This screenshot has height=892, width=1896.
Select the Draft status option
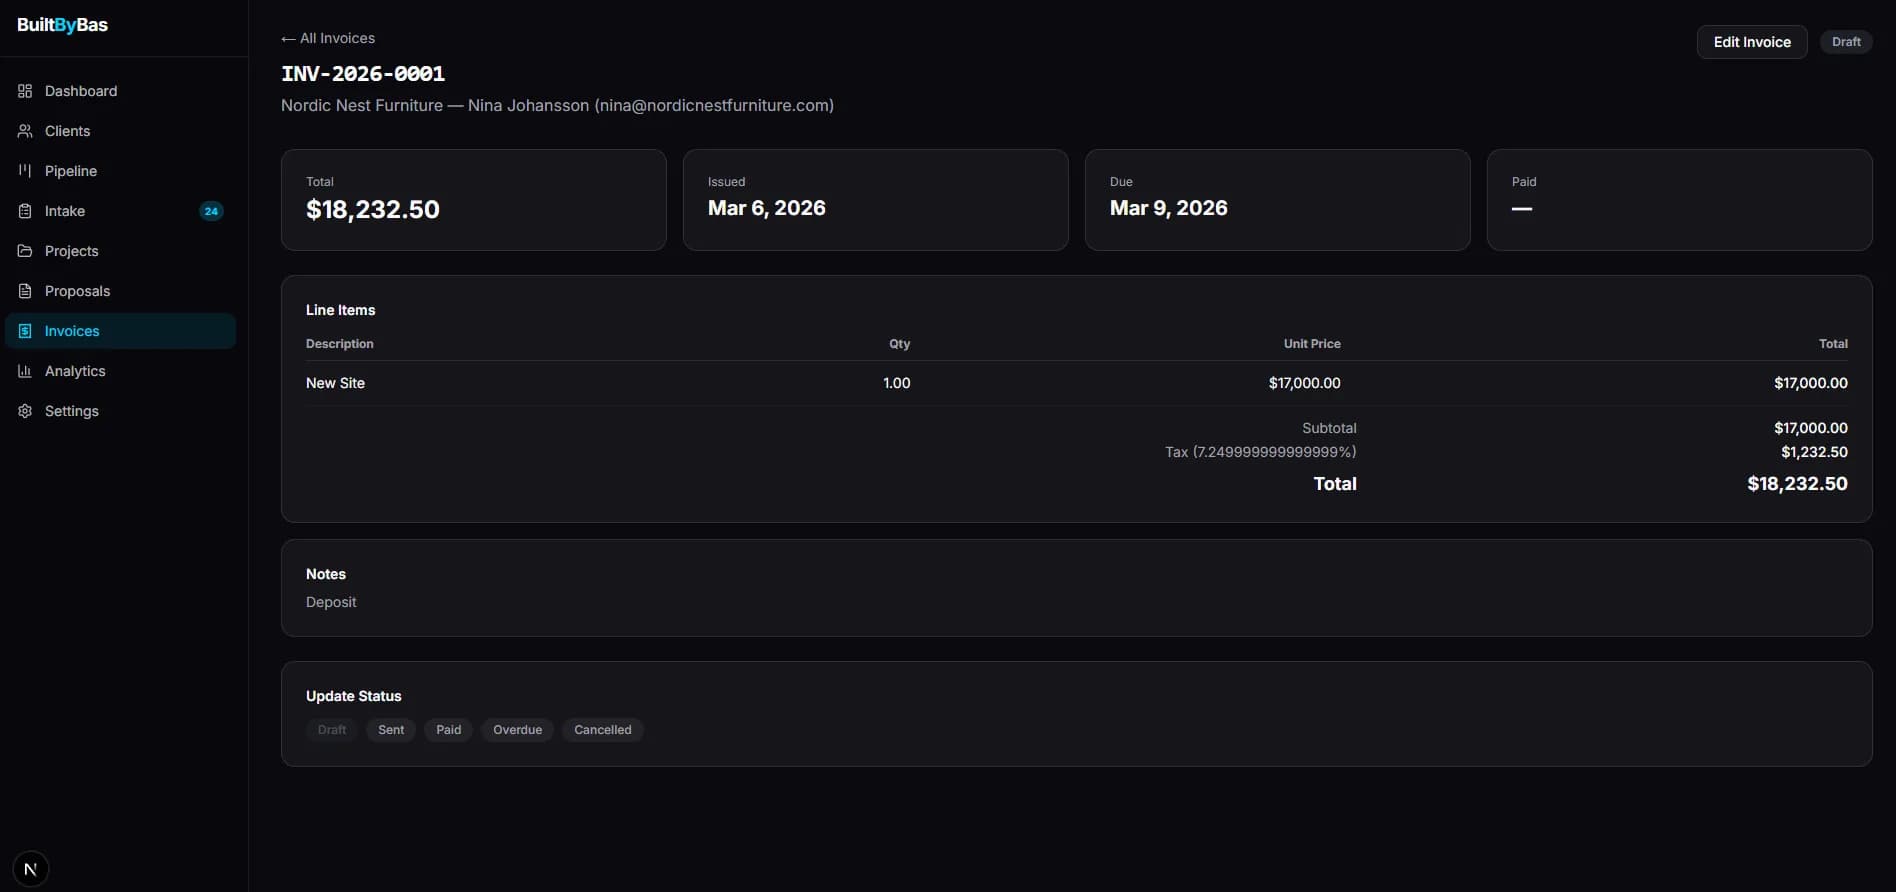click(x=332, y=730)
